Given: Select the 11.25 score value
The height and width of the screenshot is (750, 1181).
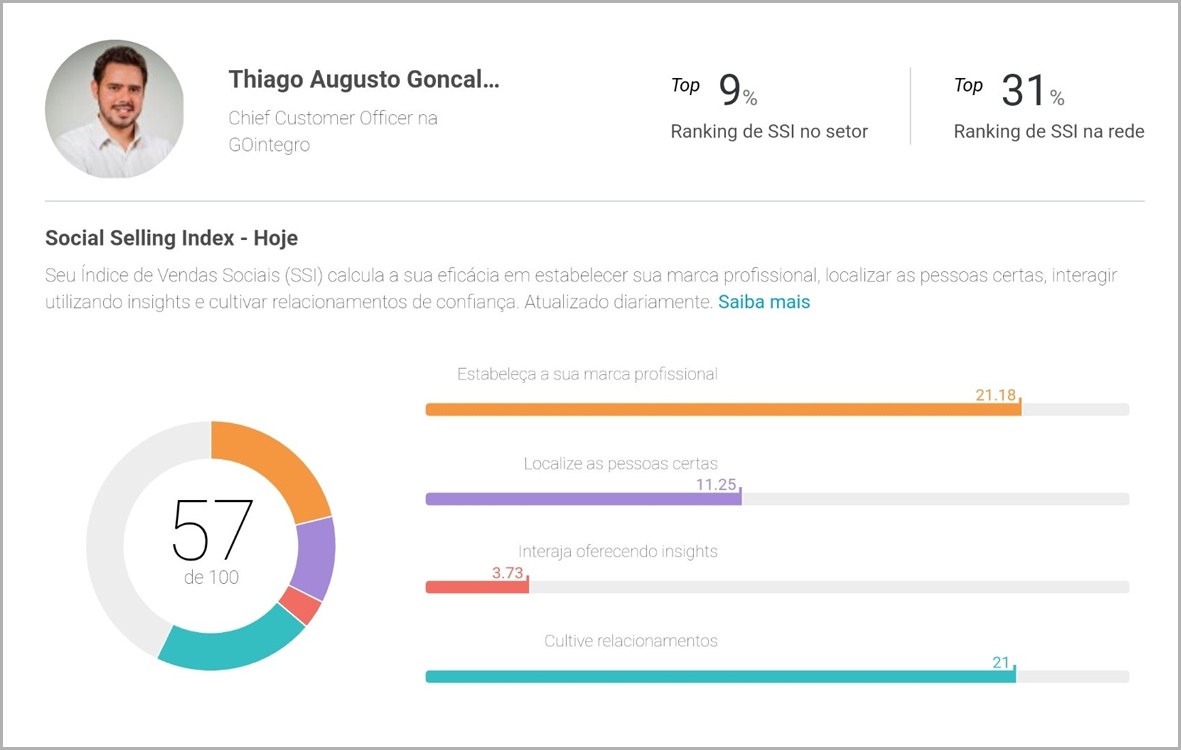Looking at the screenshot, I should tap(714, 484).
